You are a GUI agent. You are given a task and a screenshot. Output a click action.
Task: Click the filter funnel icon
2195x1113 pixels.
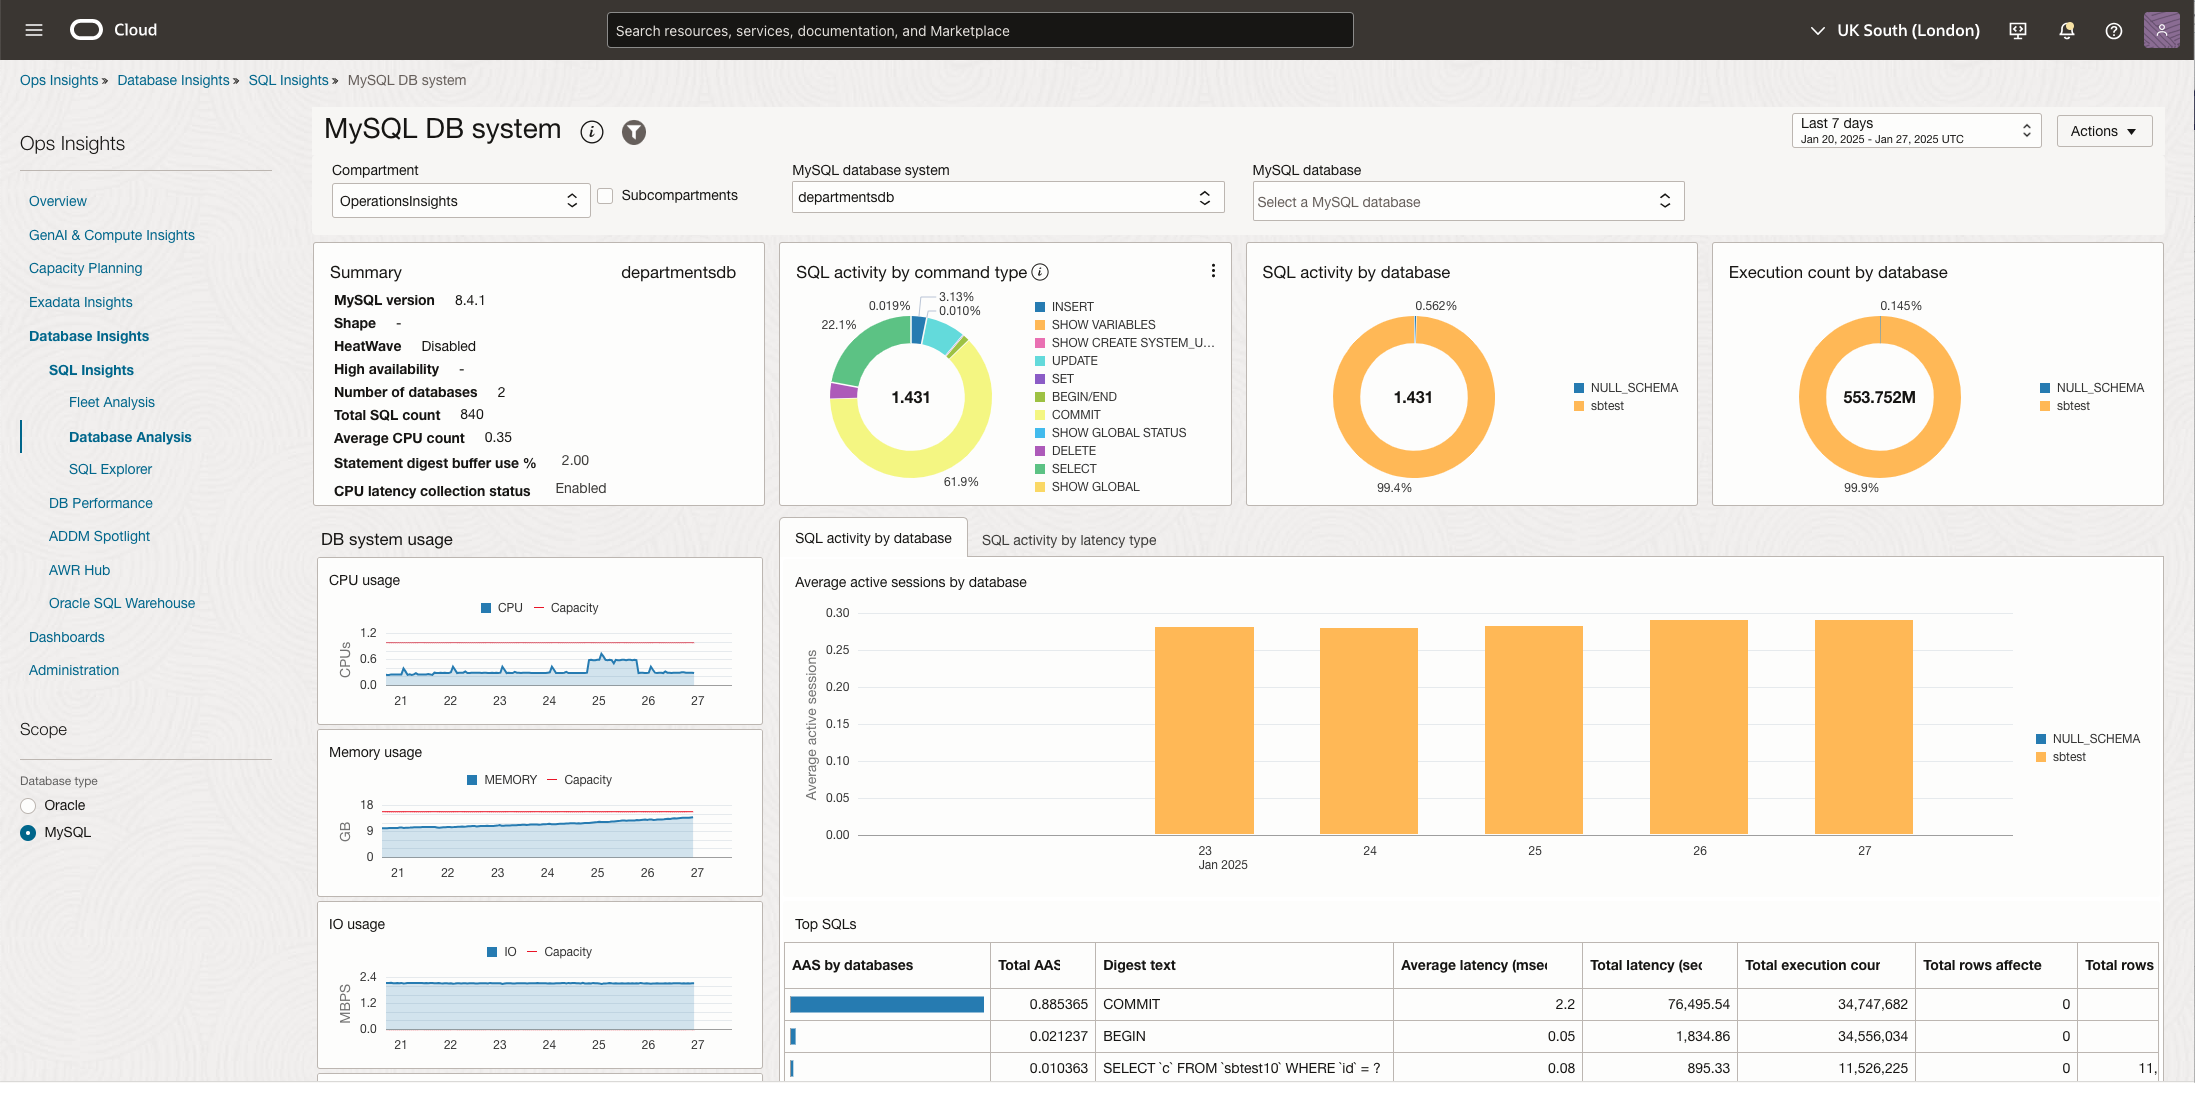click(634, 132)
